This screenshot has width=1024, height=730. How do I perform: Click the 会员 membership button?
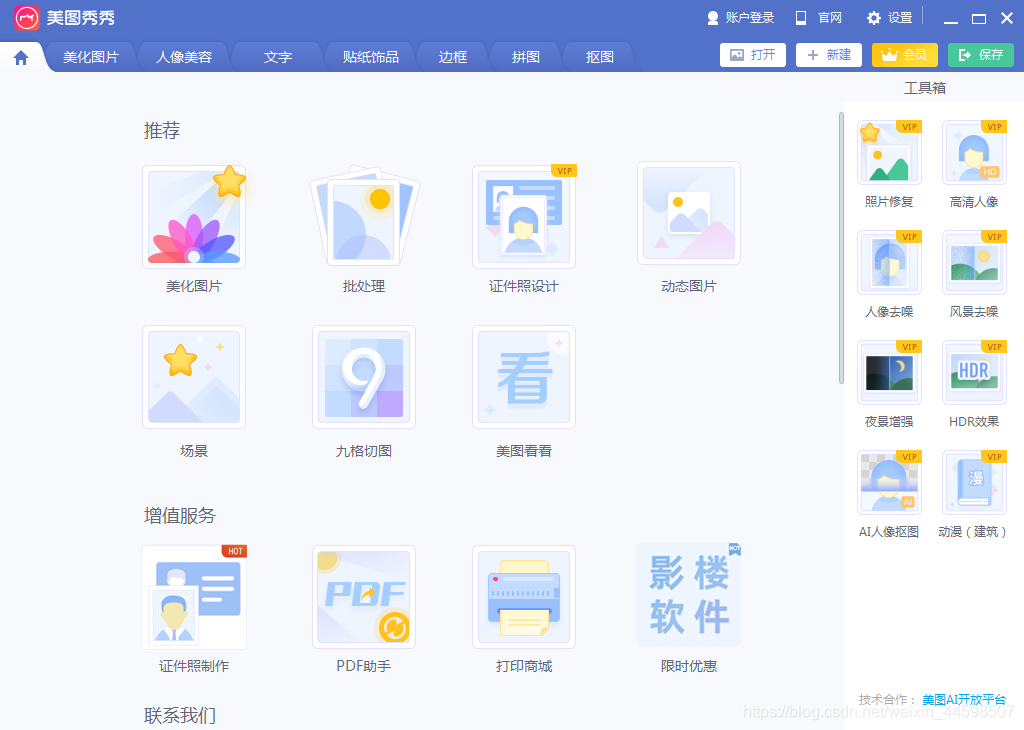pos(904,55)
